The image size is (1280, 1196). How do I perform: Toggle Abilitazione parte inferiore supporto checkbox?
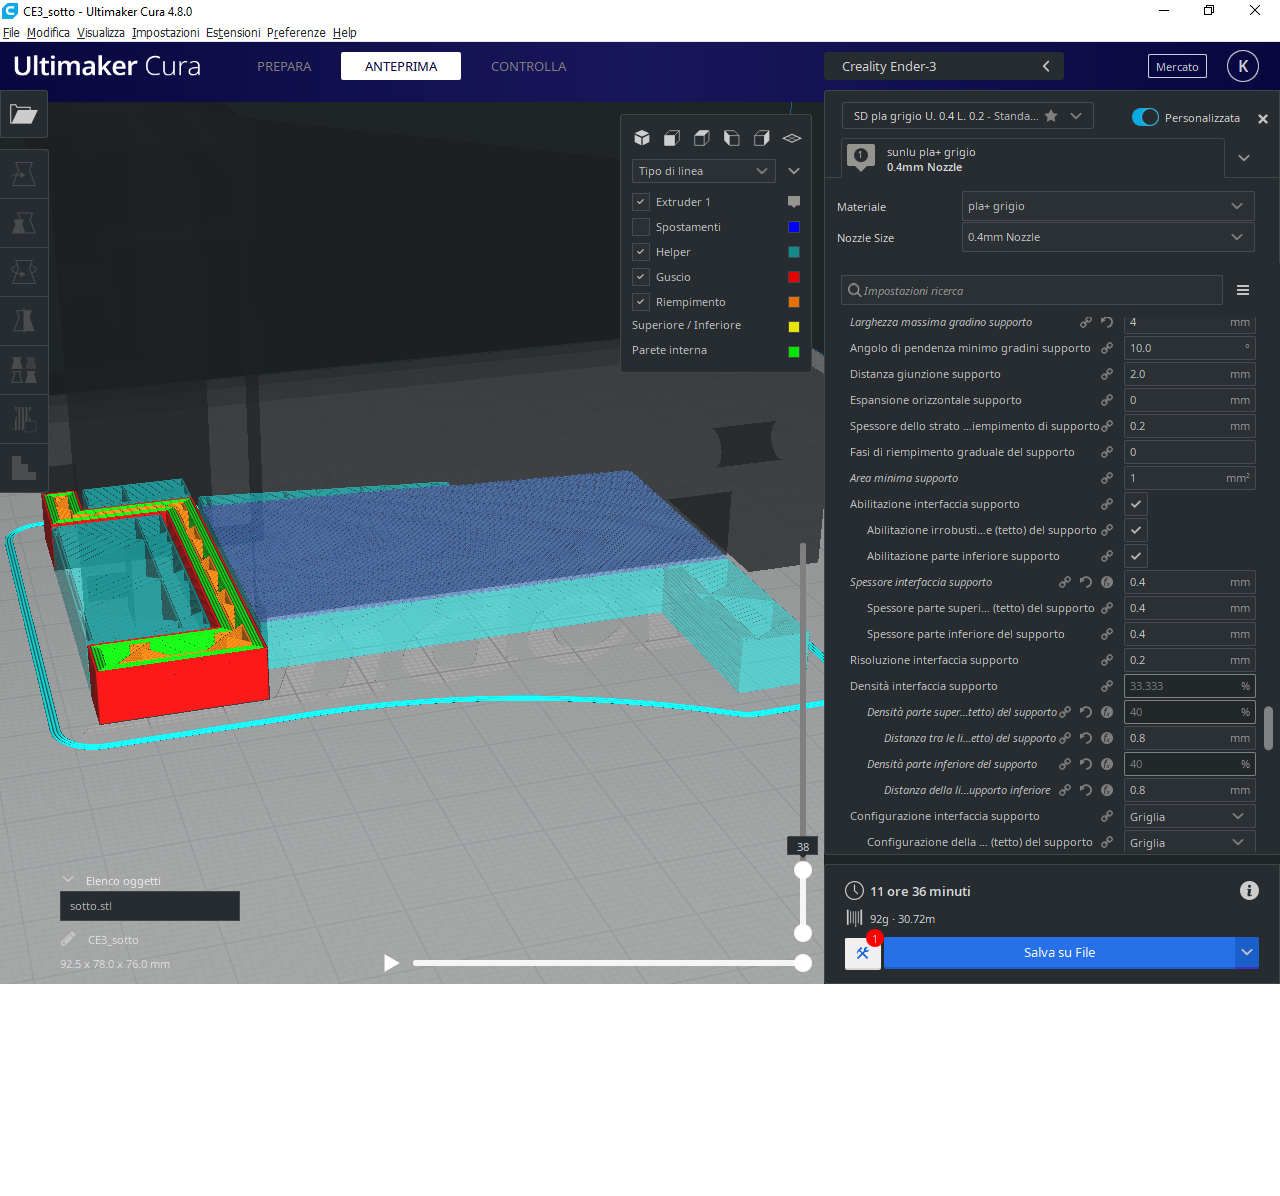(1136, 556)
